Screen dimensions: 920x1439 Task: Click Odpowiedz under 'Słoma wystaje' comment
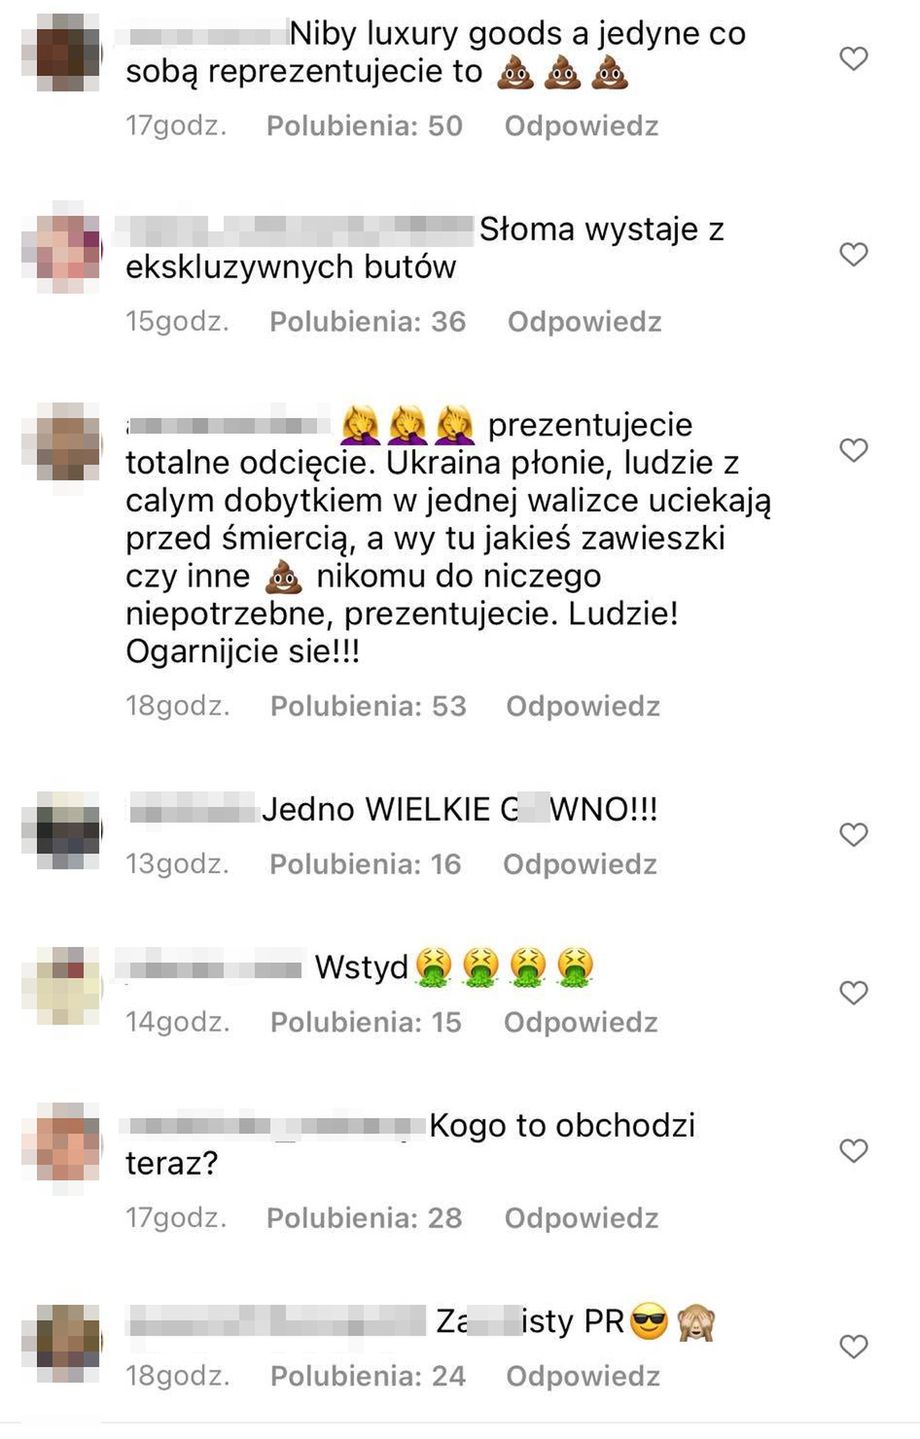[584, 322]
